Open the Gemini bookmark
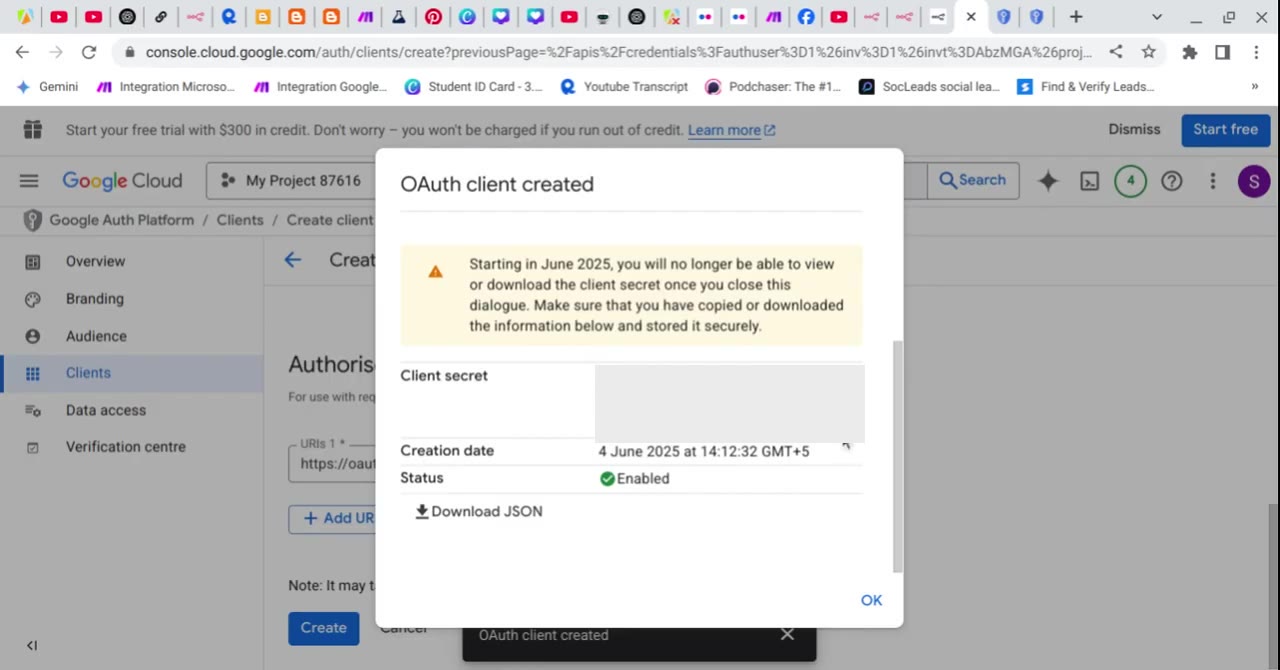Image resolution: width=1280 pixels, height=670 pixels. [47, 87]
